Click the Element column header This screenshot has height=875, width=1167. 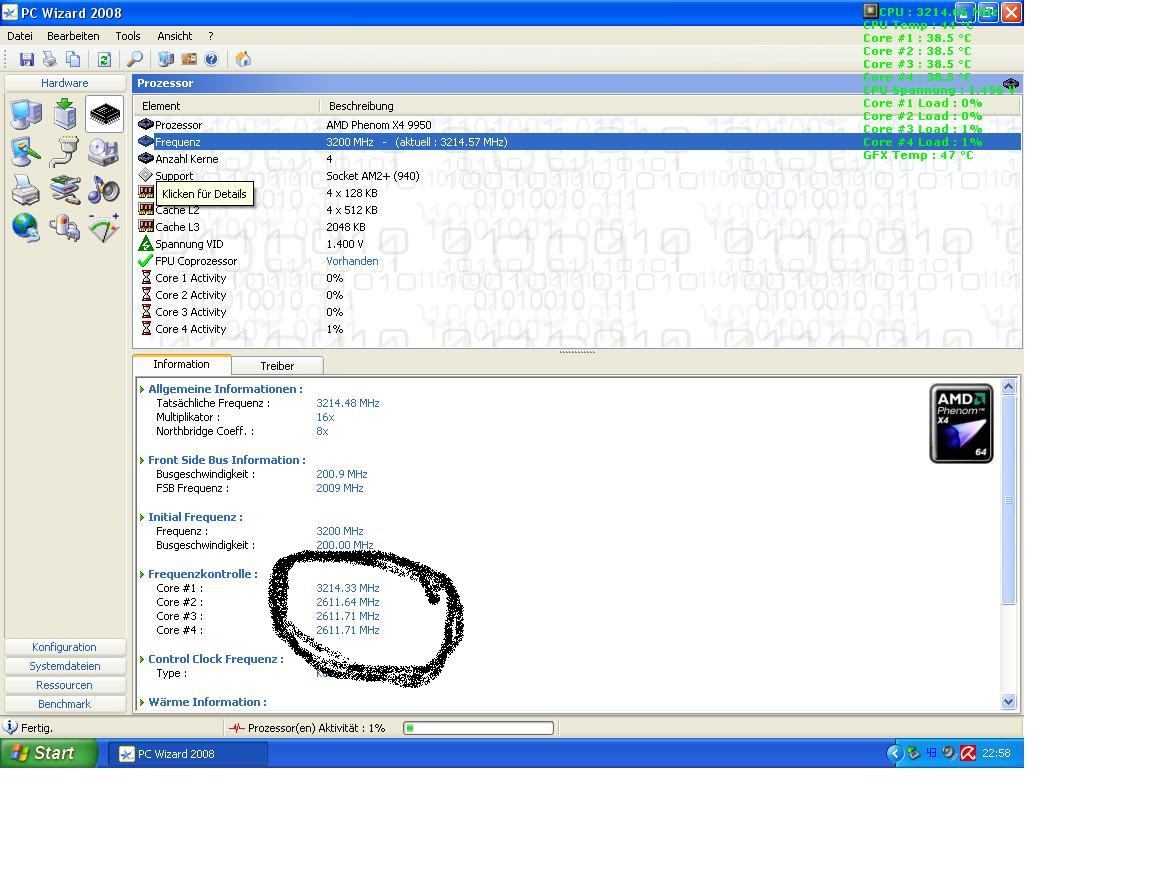click(227, 106)
